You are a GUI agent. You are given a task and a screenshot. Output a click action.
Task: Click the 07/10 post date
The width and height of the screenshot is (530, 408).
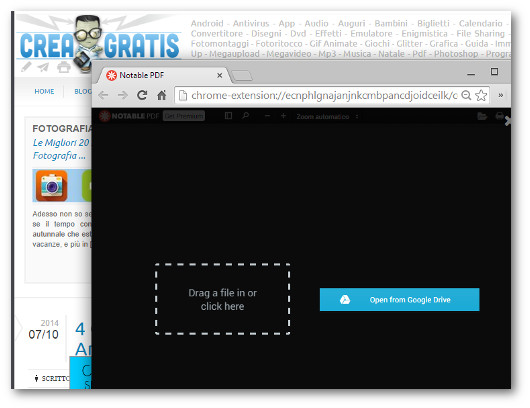pos(43,334)
